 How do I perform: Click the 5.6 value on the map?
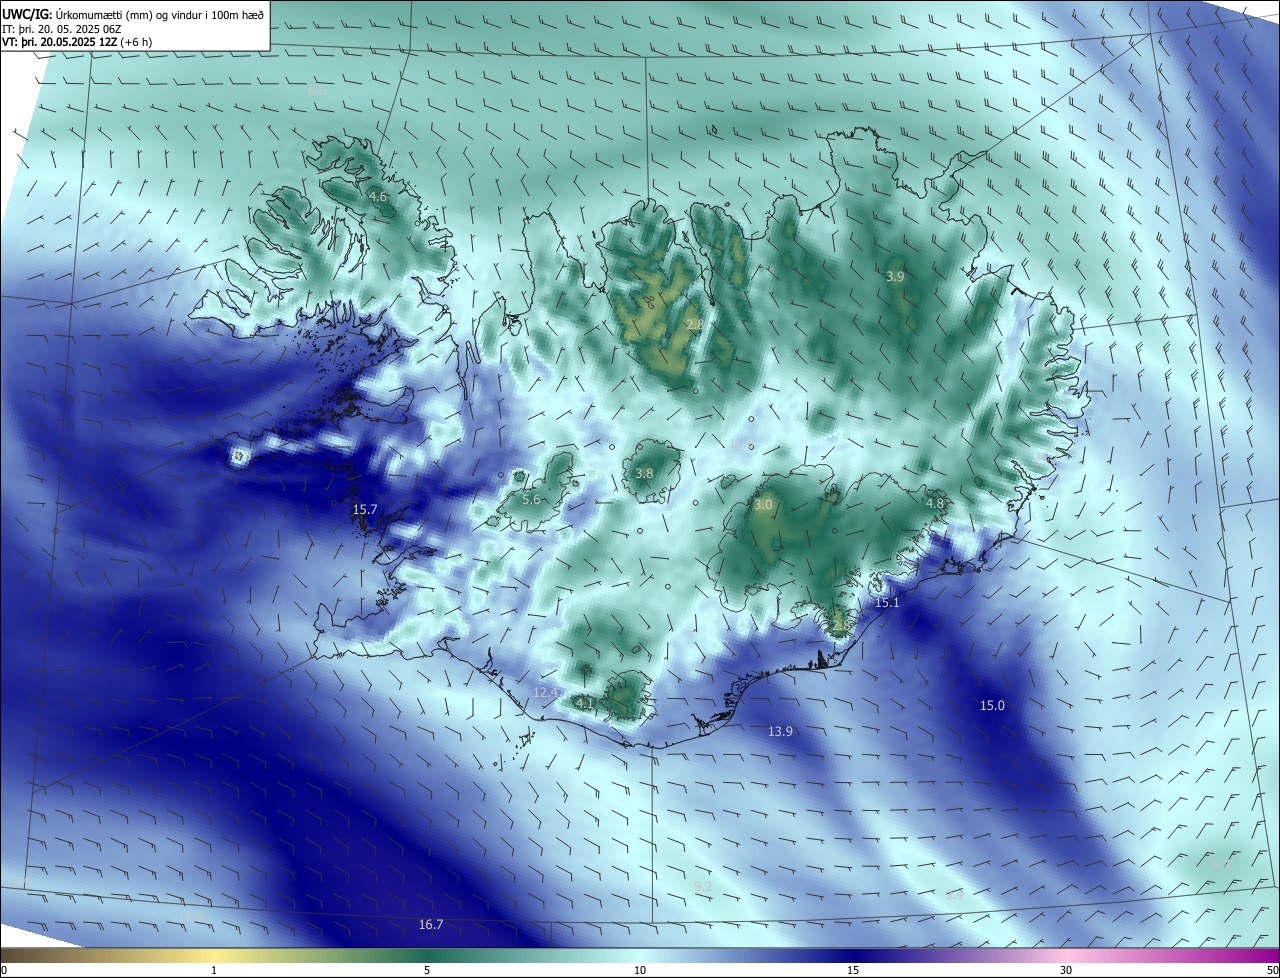[x=531, y=500]
